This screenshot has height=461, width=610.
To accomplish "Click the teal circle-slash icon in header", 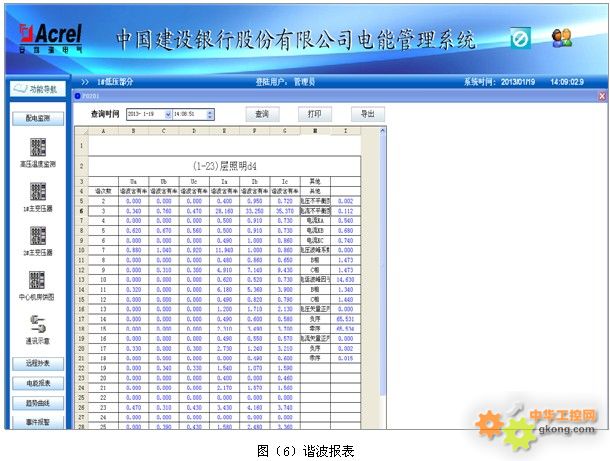I will point(520,38).
